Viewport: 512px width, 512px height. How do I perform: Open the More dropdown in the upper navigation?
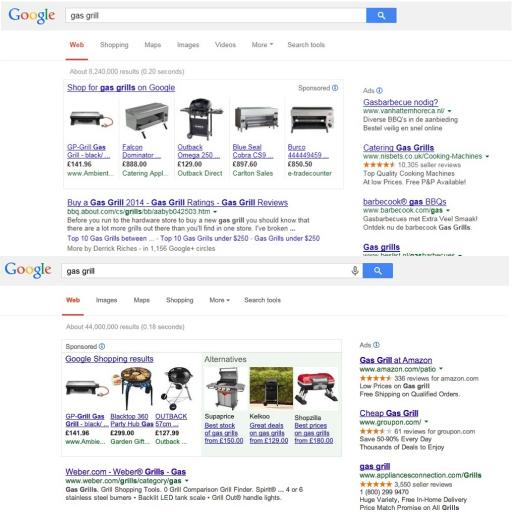[262, 45]
